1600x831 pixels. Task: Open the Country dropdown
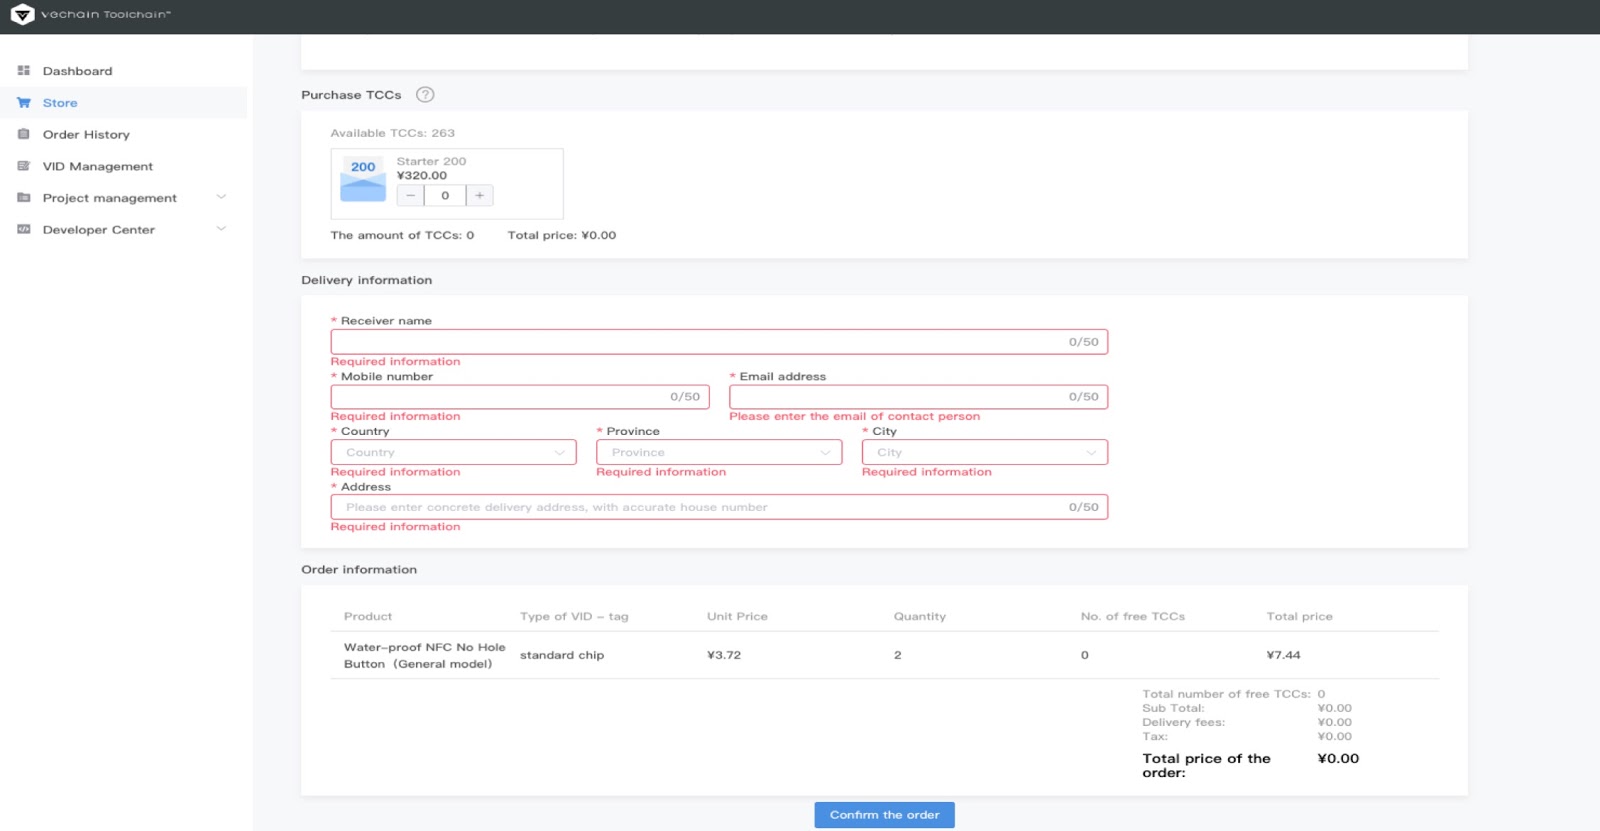coord(454,452)
